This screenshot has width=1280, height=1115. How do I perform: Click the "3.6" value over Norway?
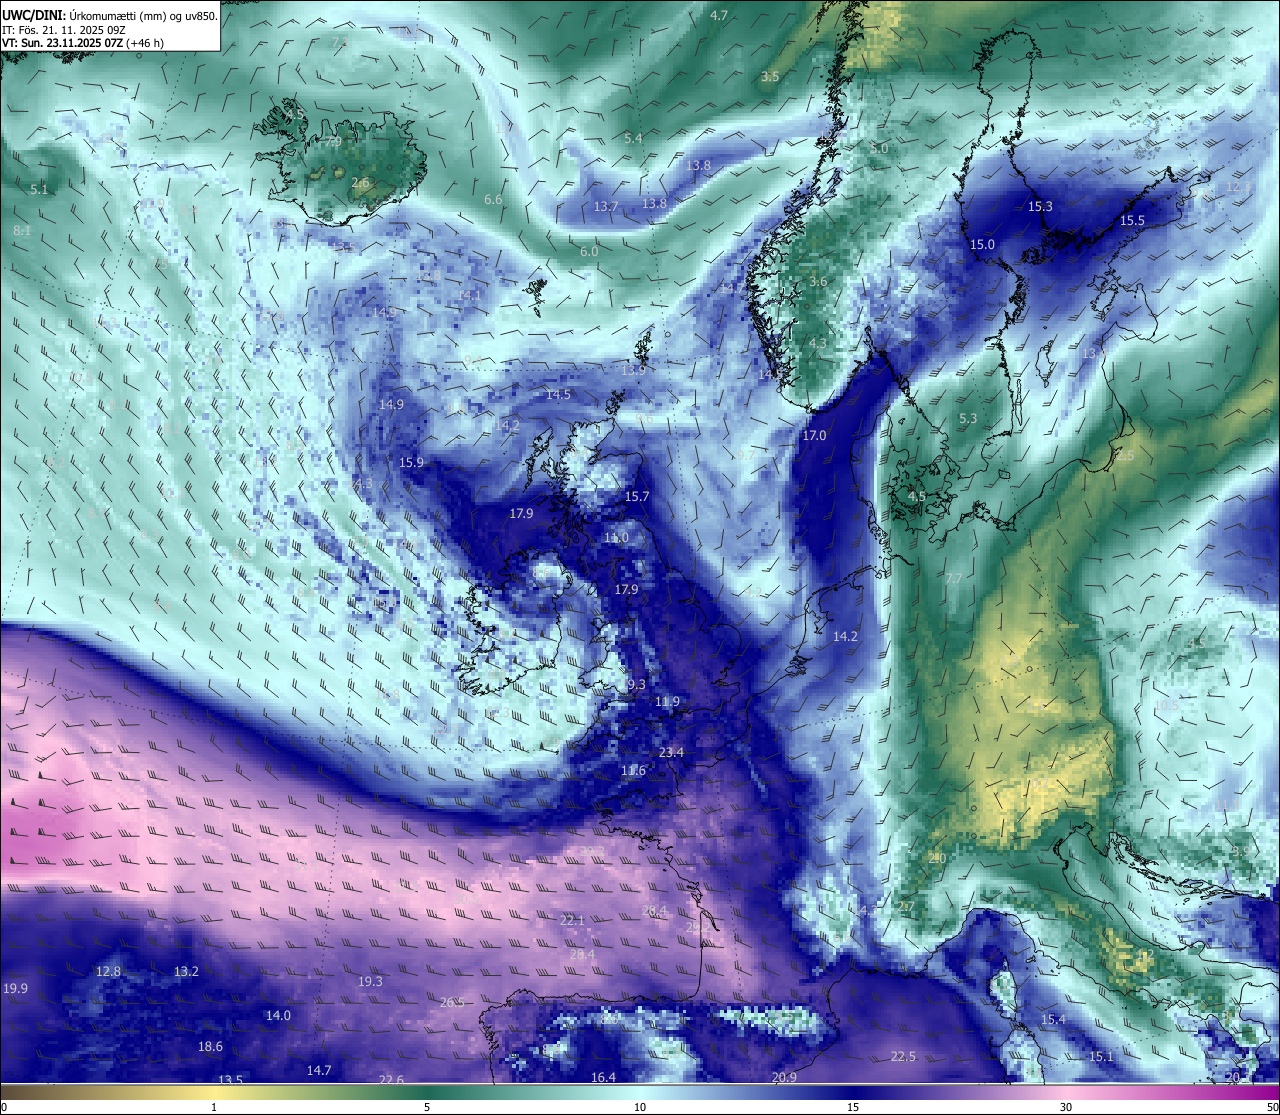coord(818,281)
